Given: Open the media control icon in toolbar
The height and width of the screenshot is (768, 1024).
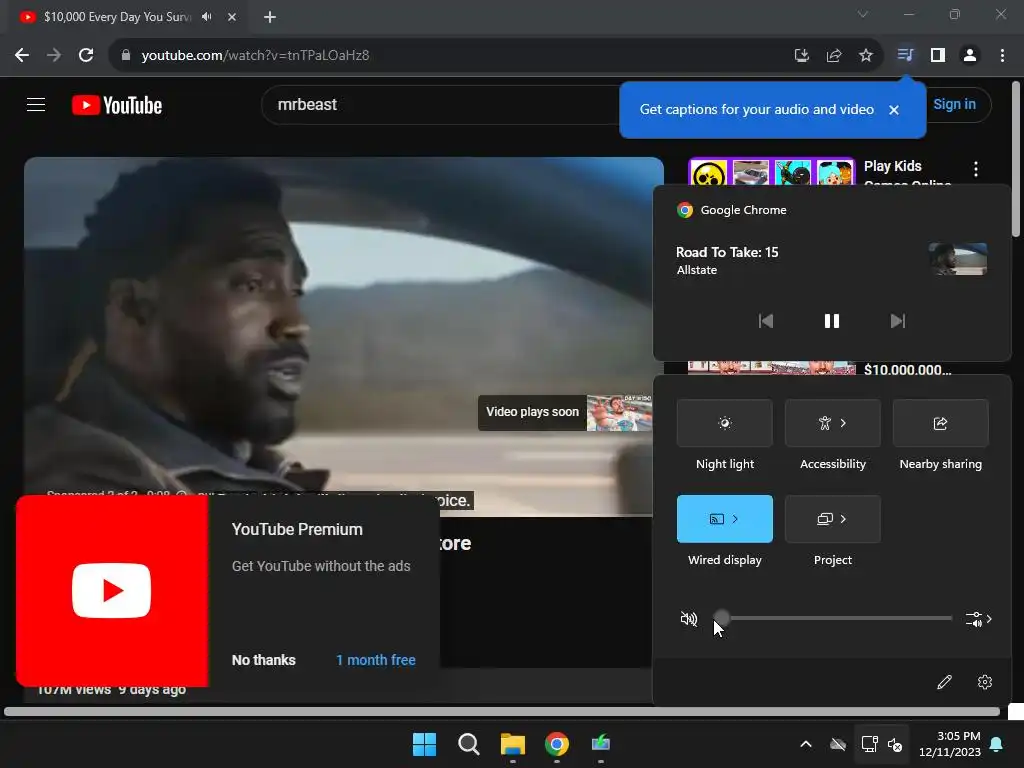Looking at the screenshot, I should (x=904, y=55).
